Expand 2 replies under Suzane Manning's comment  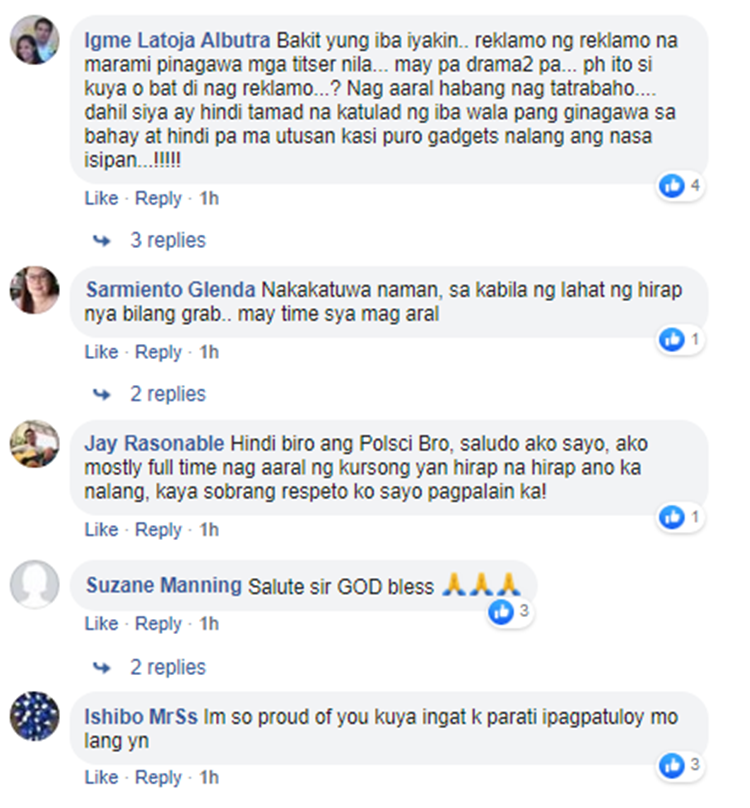coord(168,667)
